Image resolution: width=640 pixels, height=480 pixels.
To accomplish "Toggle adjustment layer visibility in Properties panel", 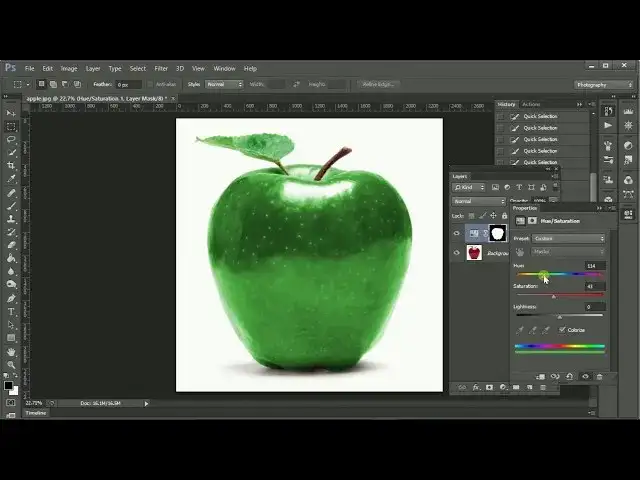I will [x=585, y=376].
